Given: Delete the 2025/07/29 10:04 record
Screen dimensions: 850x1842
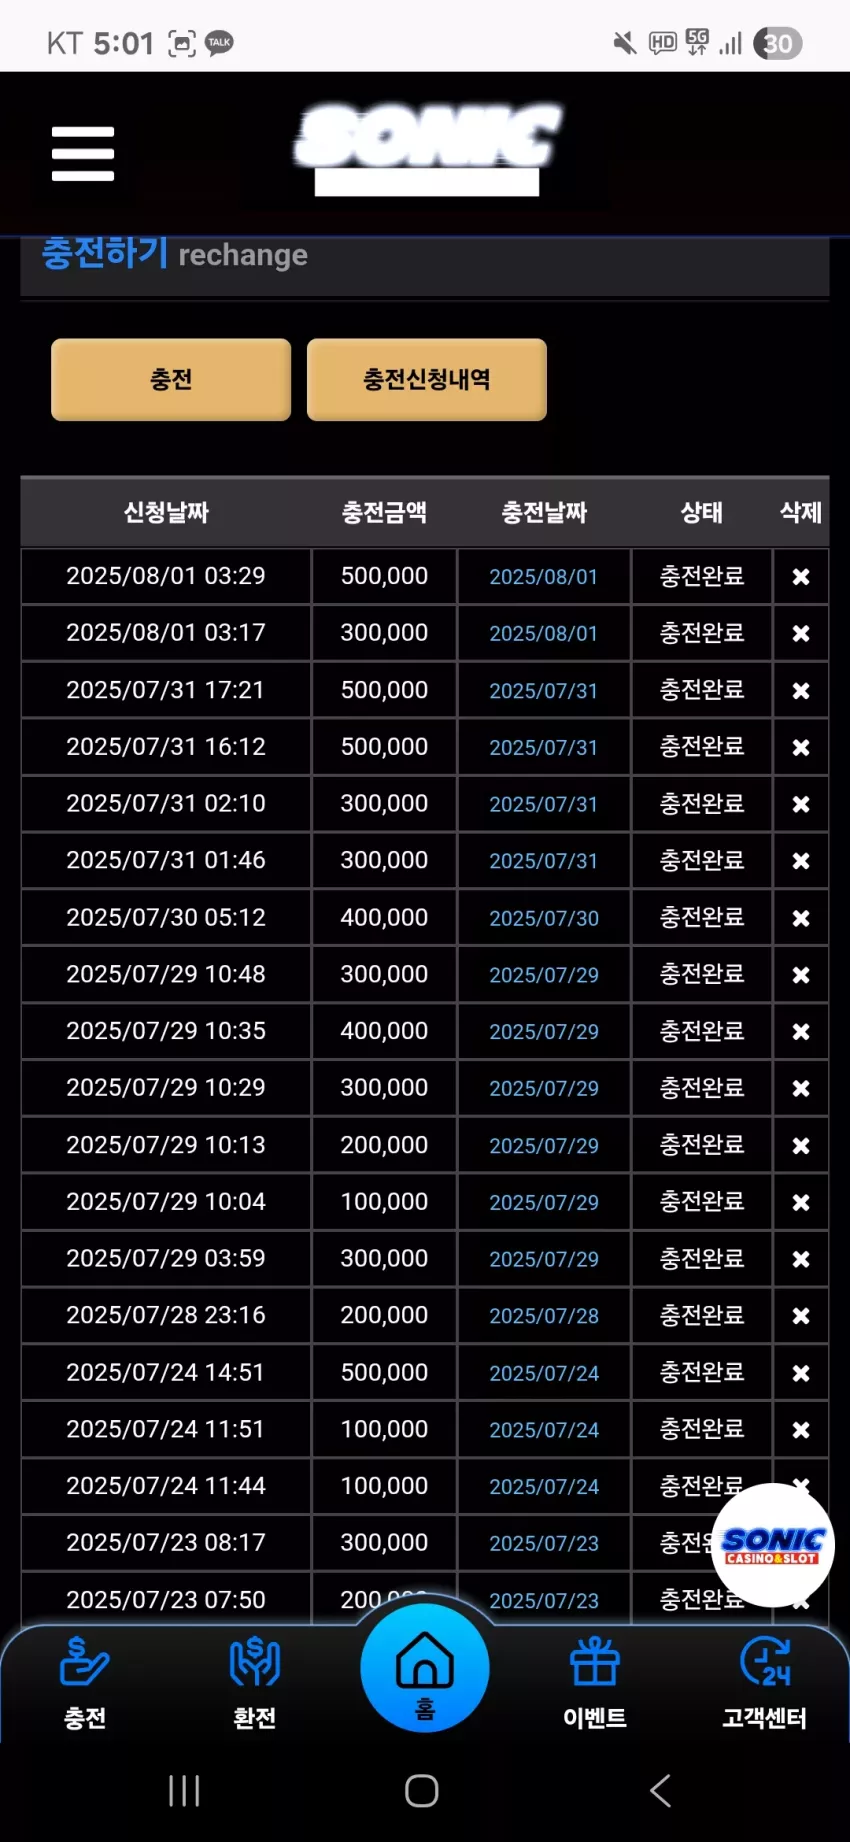Looking at the screenshot, I should point(801,1202).
